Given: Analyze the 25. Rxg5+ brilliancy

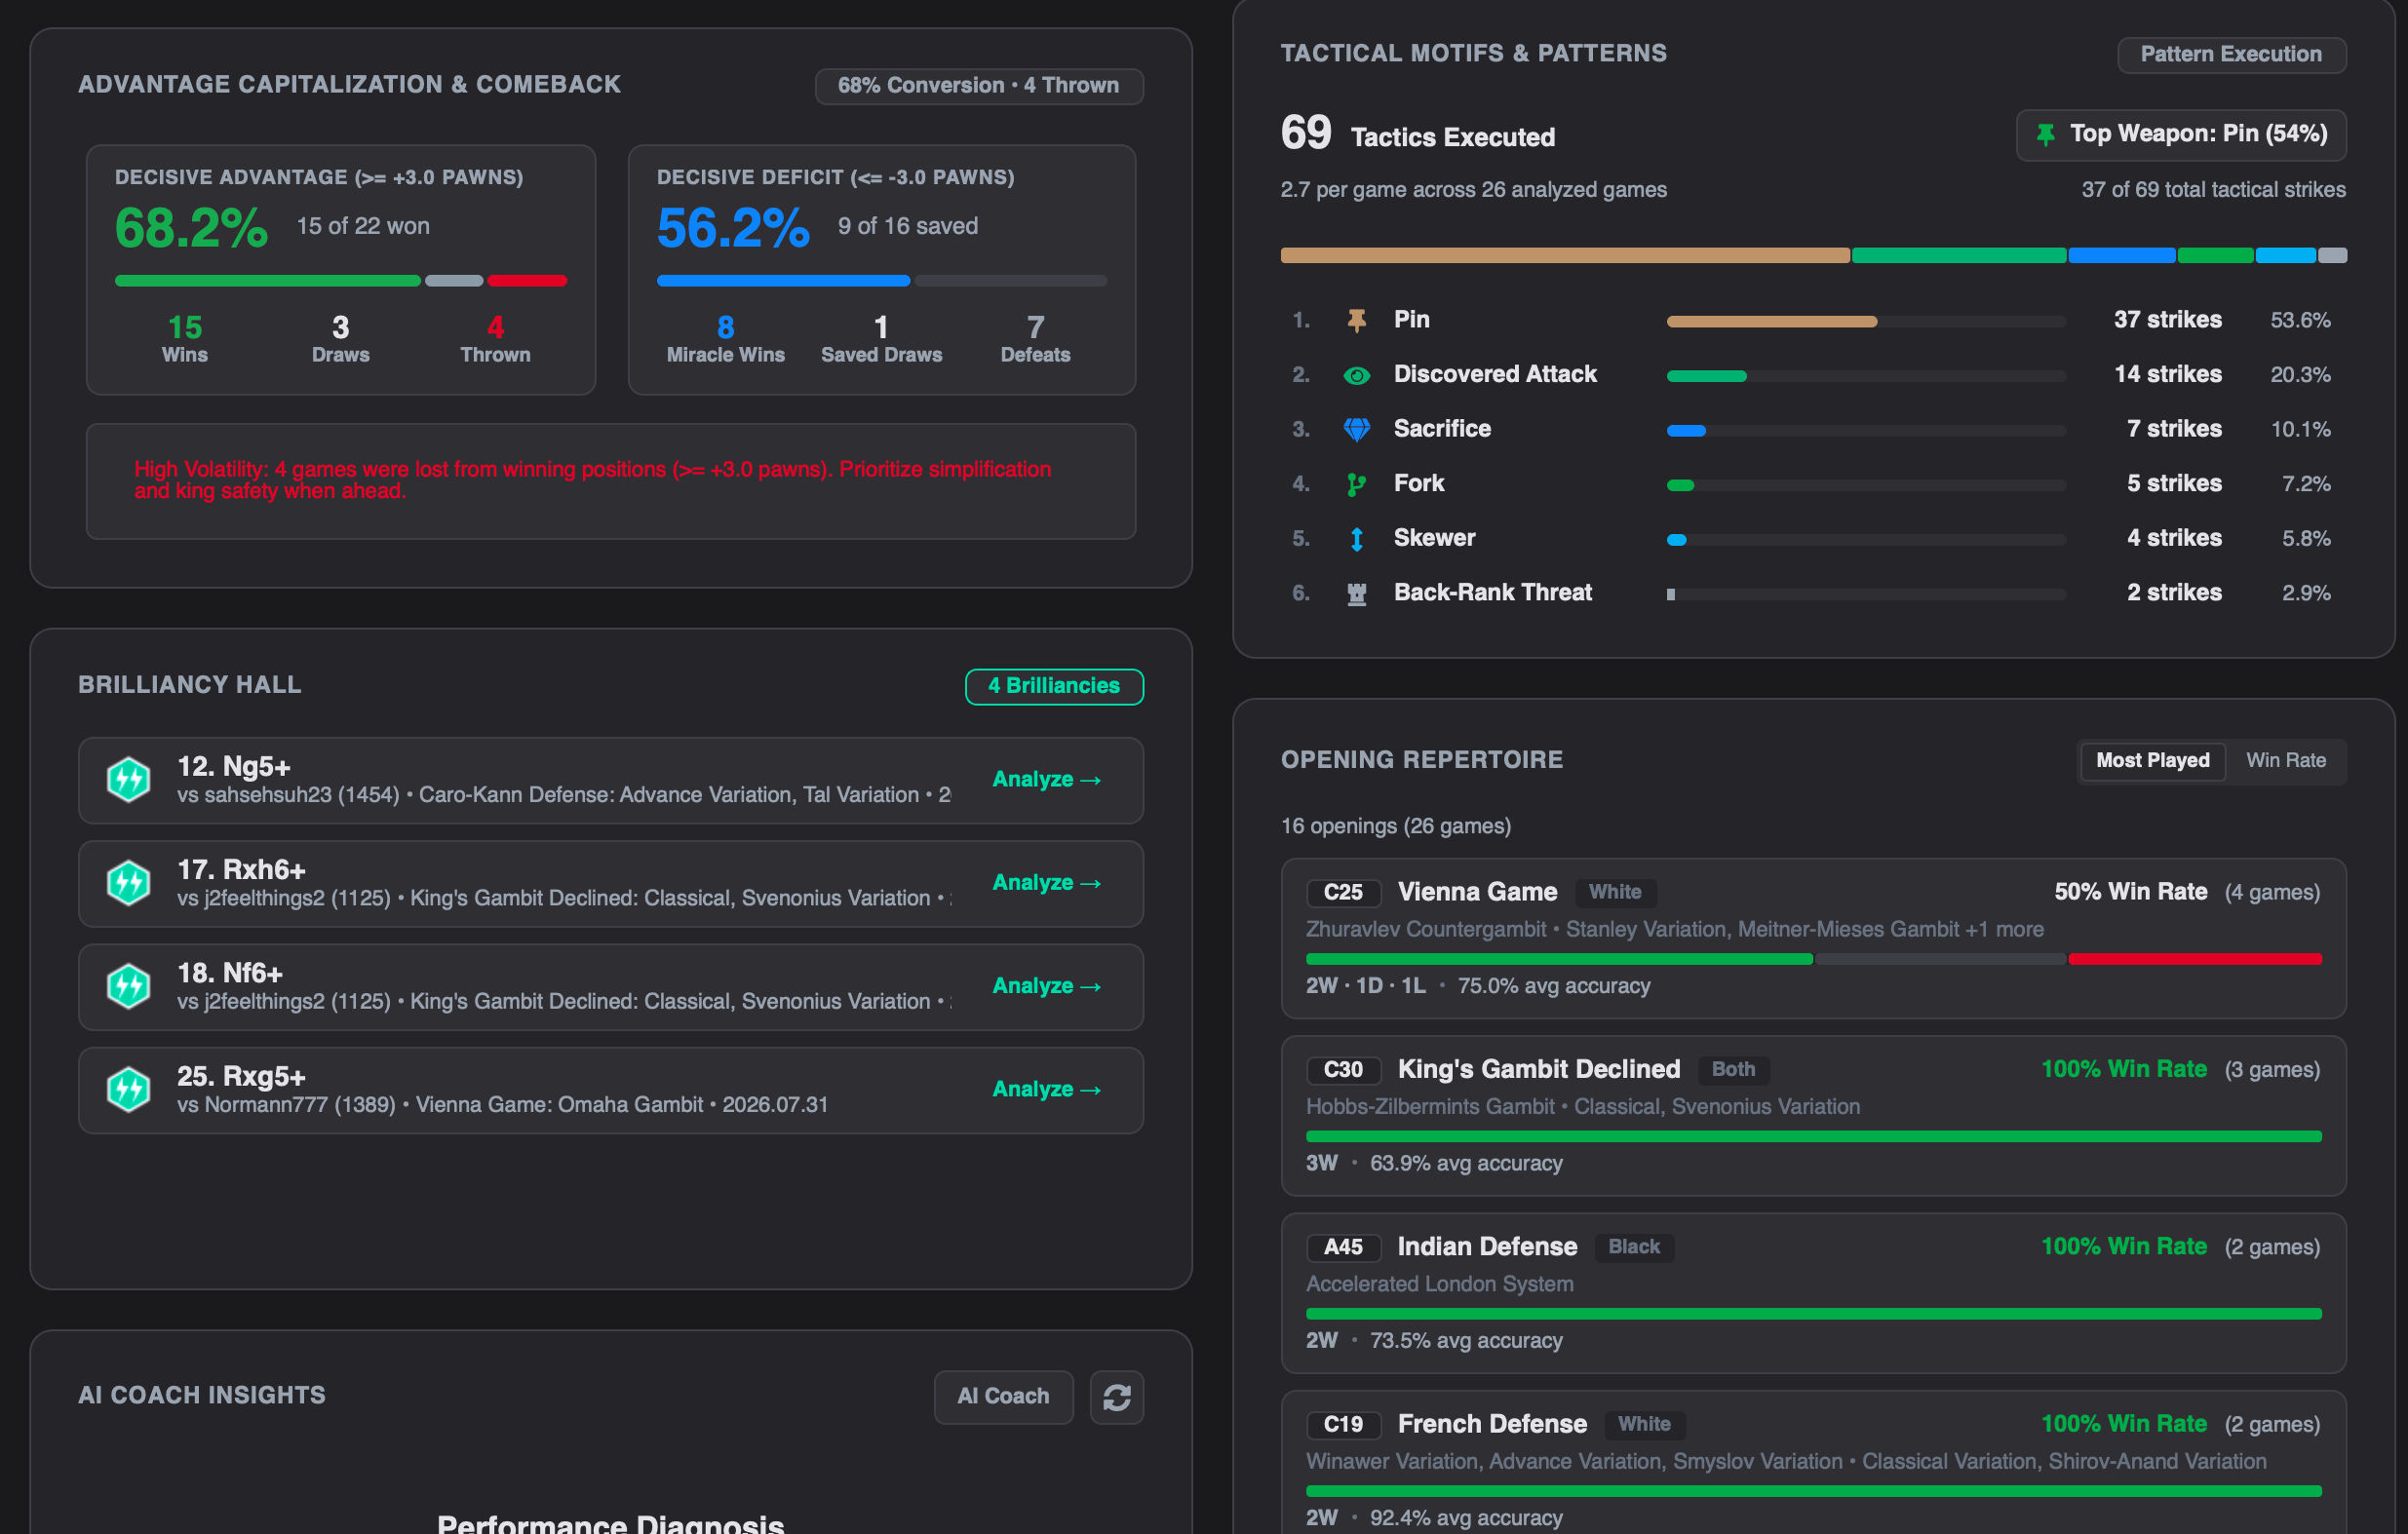Looking at the screenshot, I should click(x=1046, y=1088).
